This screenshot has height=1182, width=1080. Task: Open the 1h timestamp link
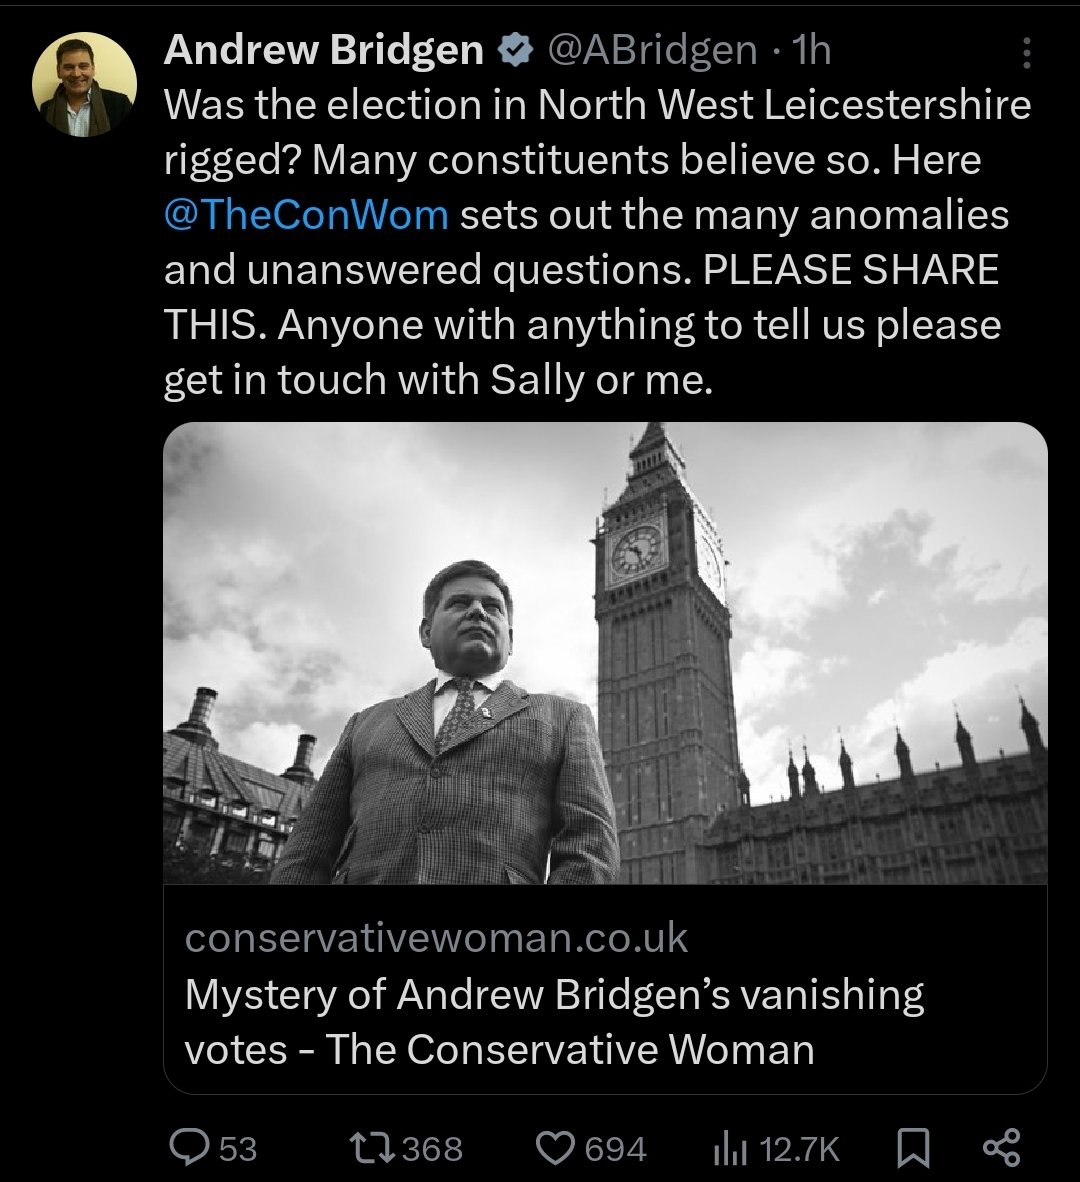[x=812, y=51]
